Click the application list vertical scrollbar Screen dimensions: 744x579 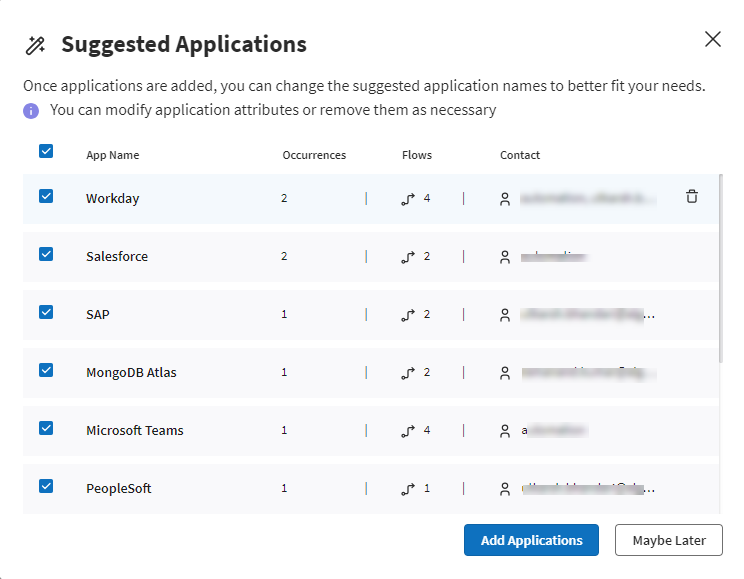pos(720,270)
